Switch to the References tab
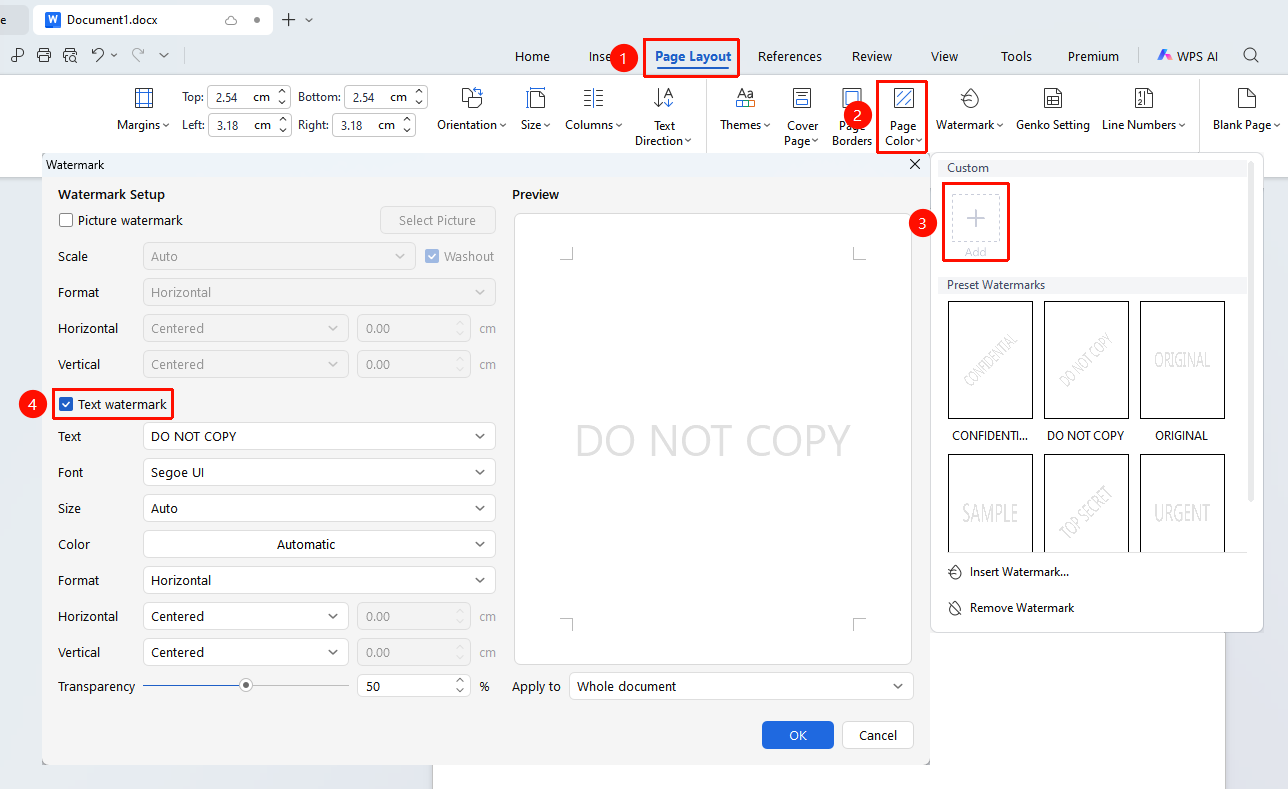Image resolution: width=1288 pixels, height=789 pixels. click(790, 56)
